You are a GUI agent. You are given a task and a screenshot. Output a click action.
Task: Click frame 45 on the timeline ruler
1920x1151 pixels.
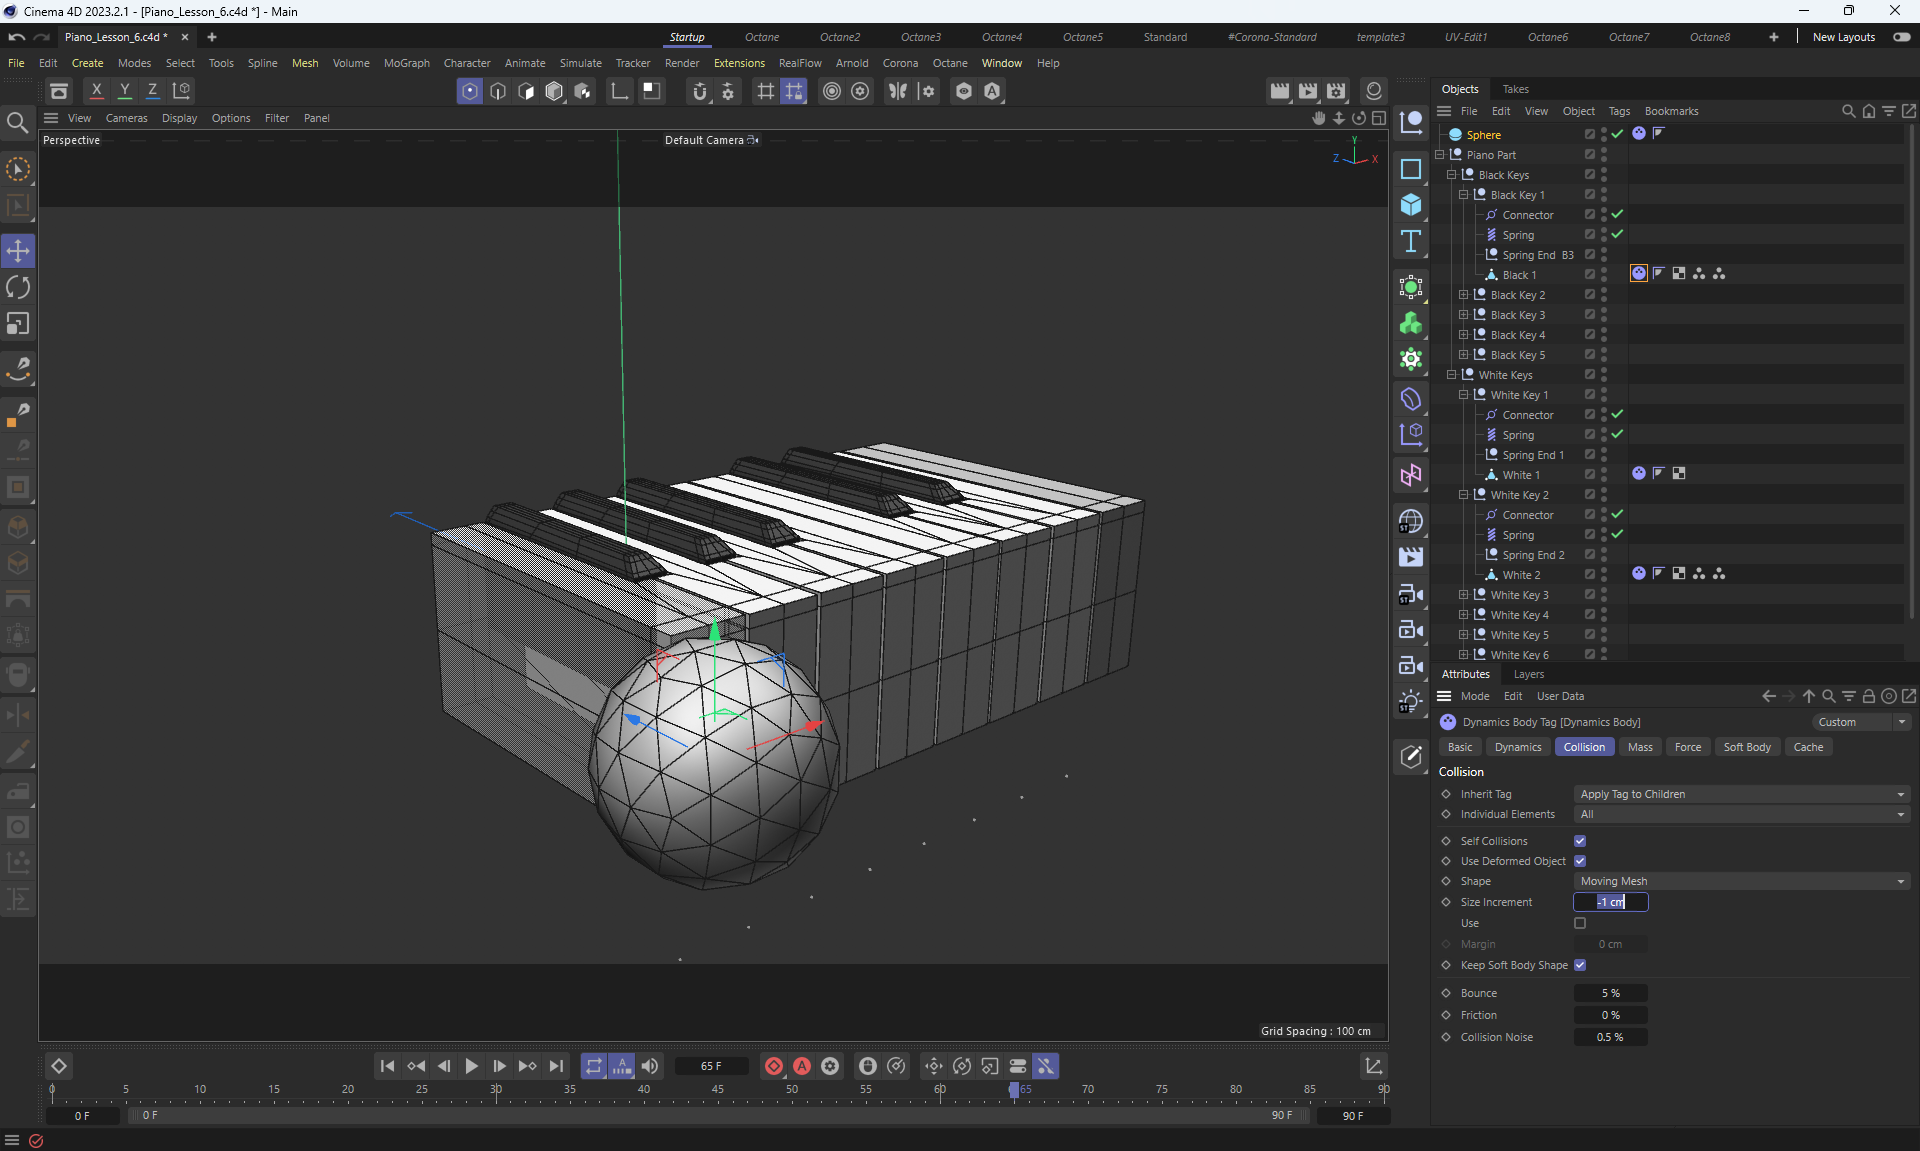[718, 1090]
